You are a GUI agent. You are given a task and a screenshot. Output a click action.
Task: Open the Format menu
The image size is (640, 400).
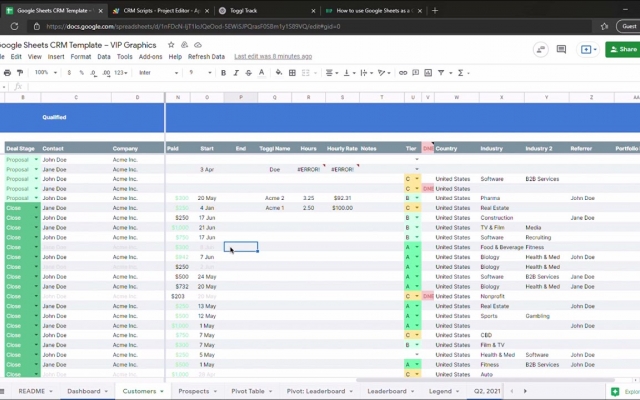(81, 57)
